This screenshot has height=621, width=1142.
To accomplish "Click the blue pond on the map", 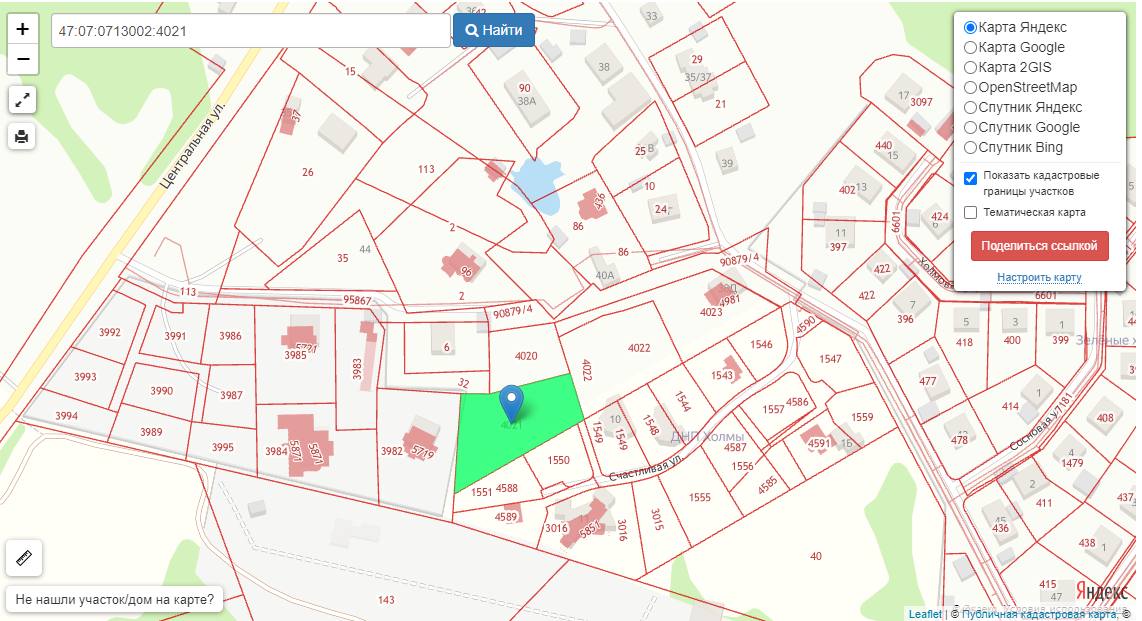I will tap(537, 186).
